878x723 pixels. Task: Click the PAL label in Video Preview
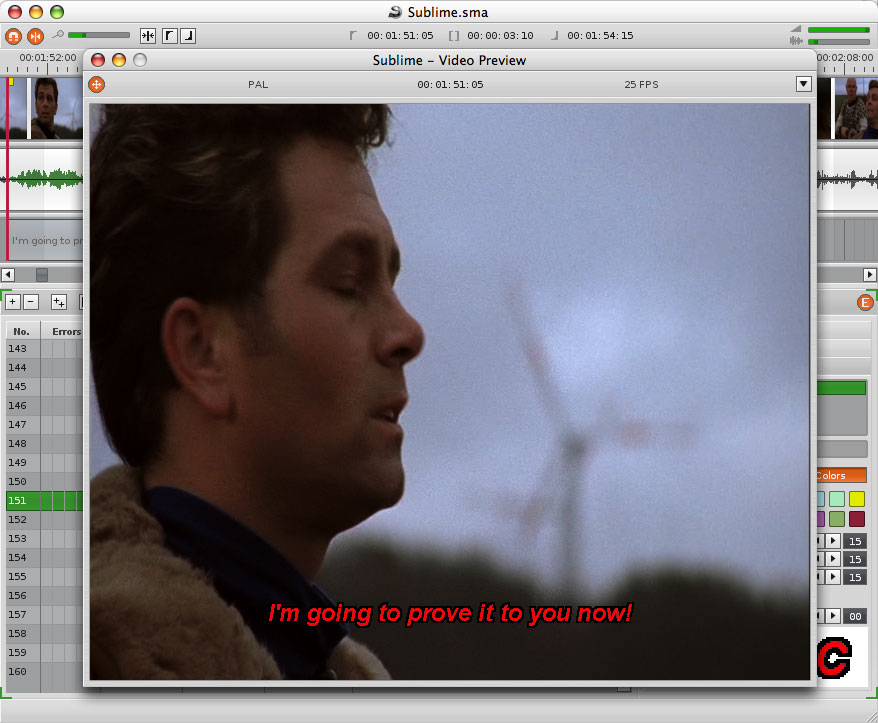(258, 85)
